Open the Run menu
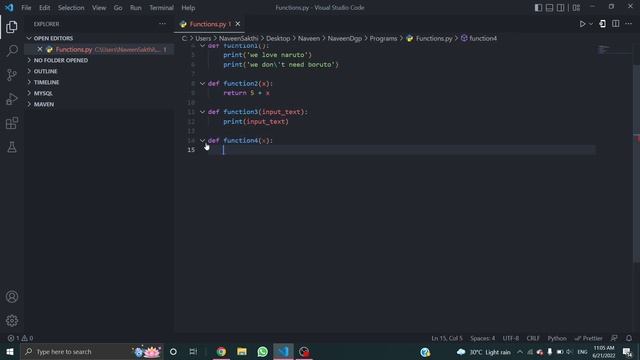The height and width of the screenshot is (360, 640). [x=136, y=8]
